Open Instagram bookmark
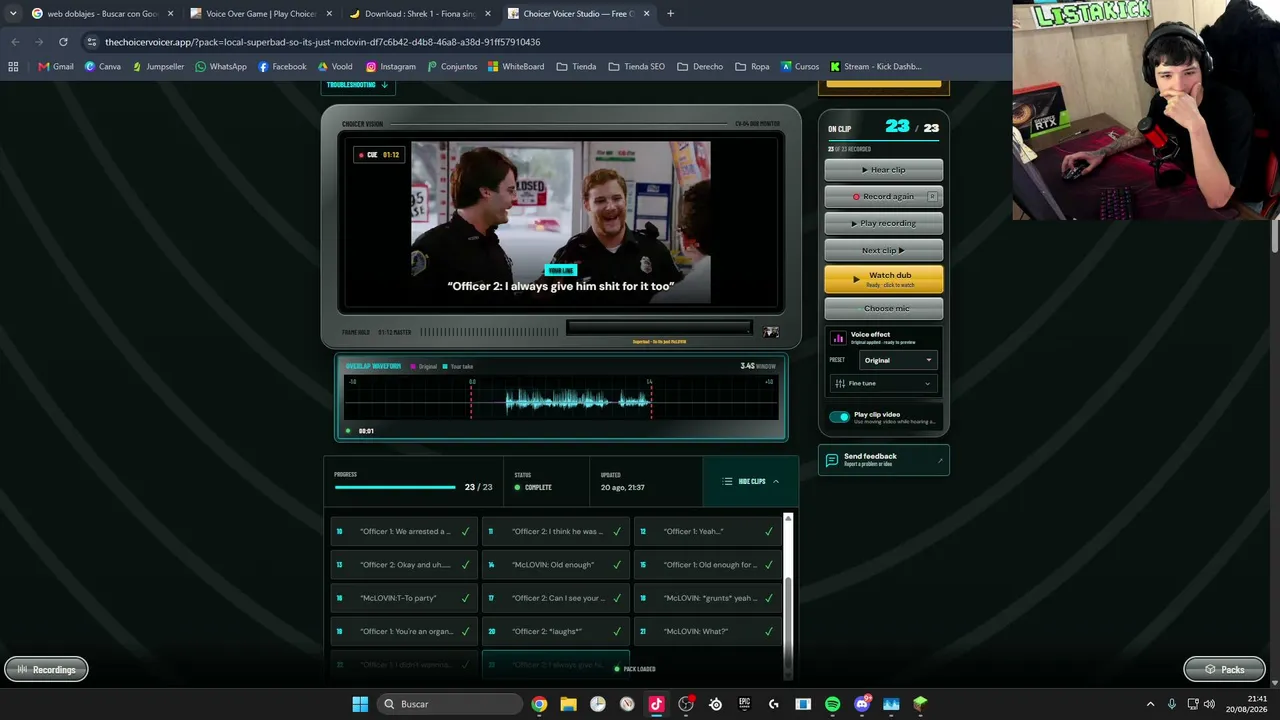The width and height of the screenshot is (1280, 720). coord(390,67)
